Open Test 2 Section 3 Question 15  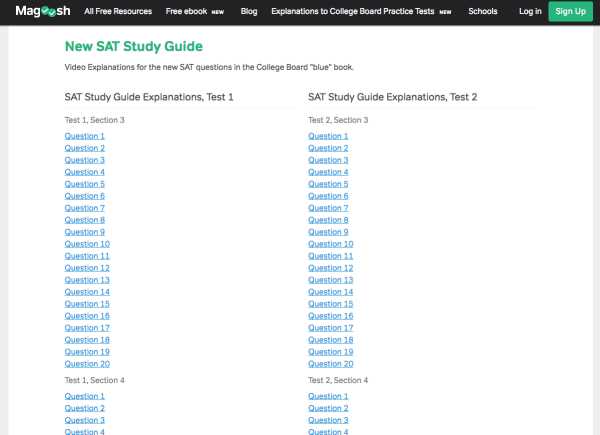pos(331,304)
